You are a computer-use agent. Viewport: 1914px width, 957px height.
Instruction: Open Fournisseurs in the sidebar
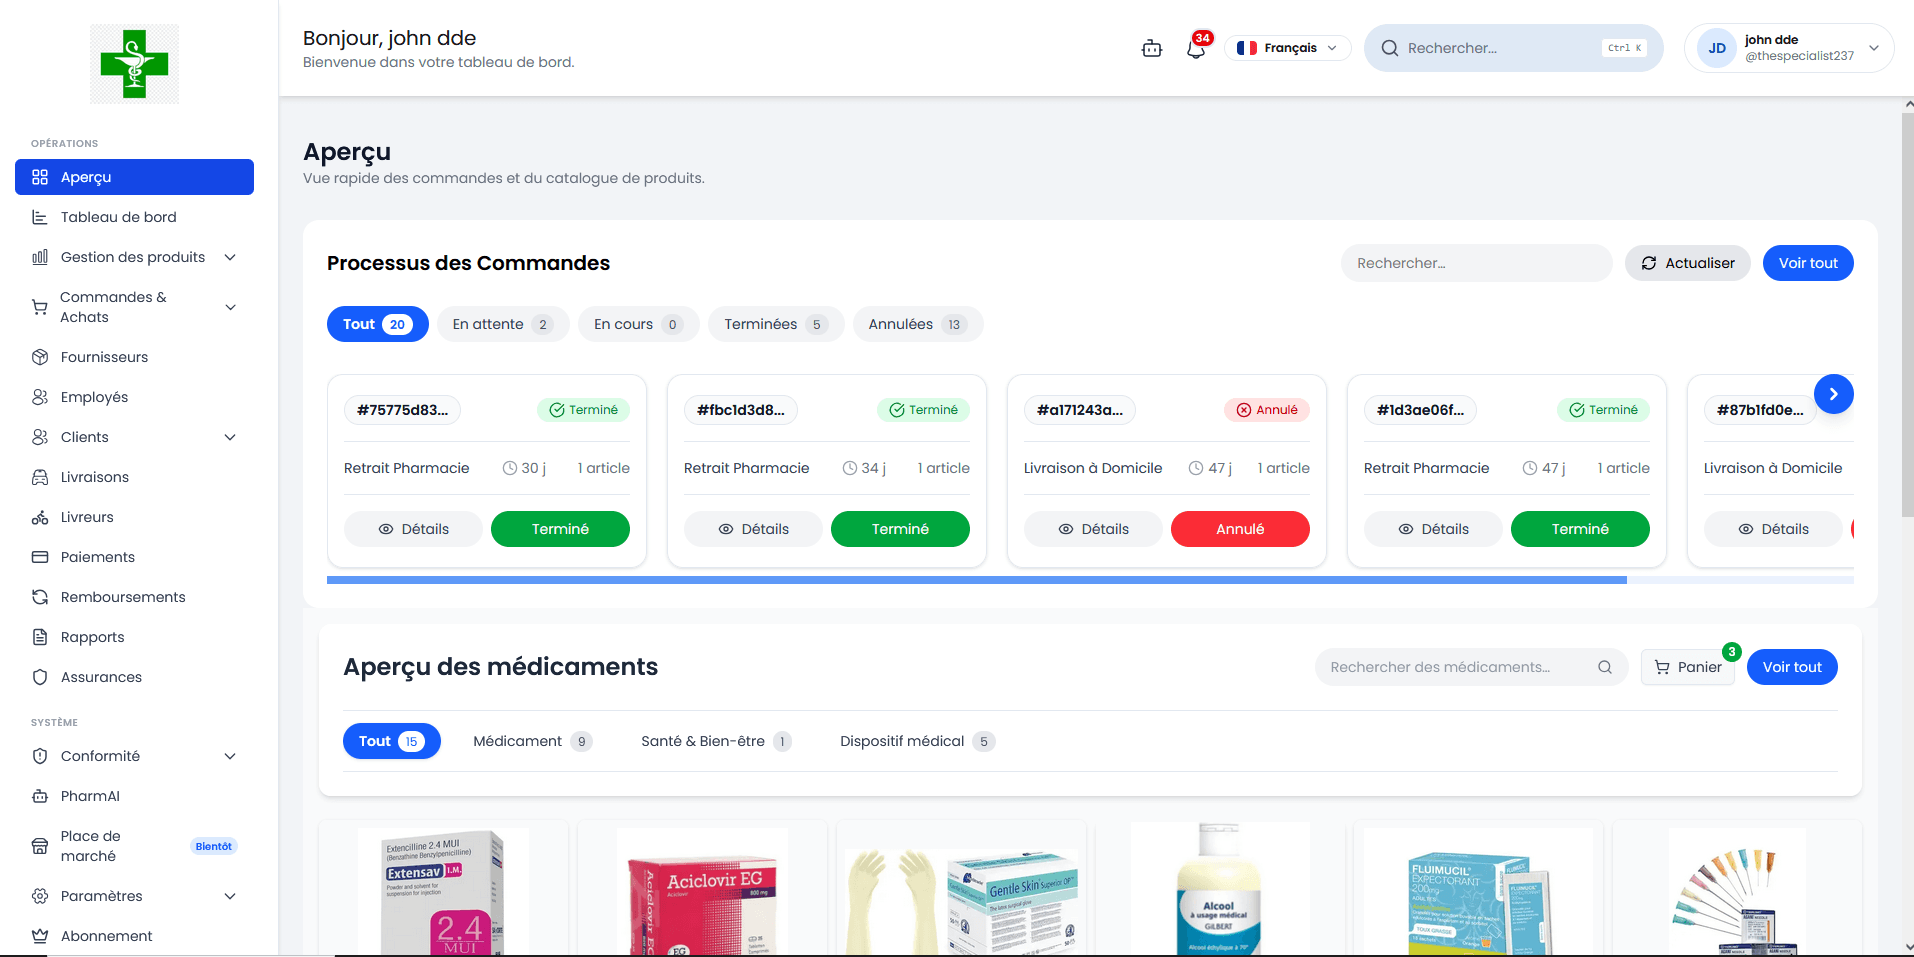[x=134, y=357]
